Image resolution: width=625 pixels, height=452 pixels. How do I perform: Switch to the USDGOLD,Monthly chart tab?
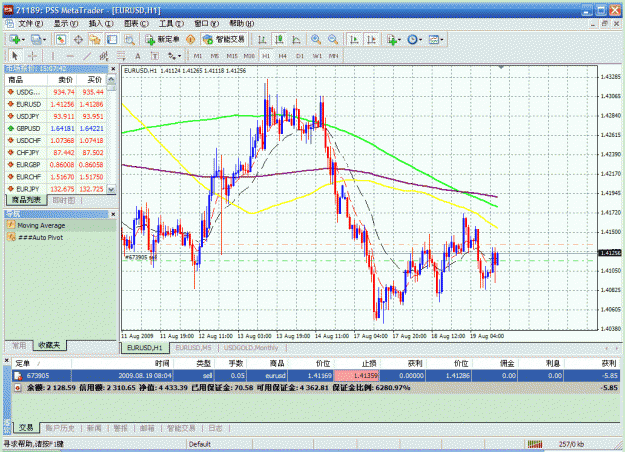(251, 348)
